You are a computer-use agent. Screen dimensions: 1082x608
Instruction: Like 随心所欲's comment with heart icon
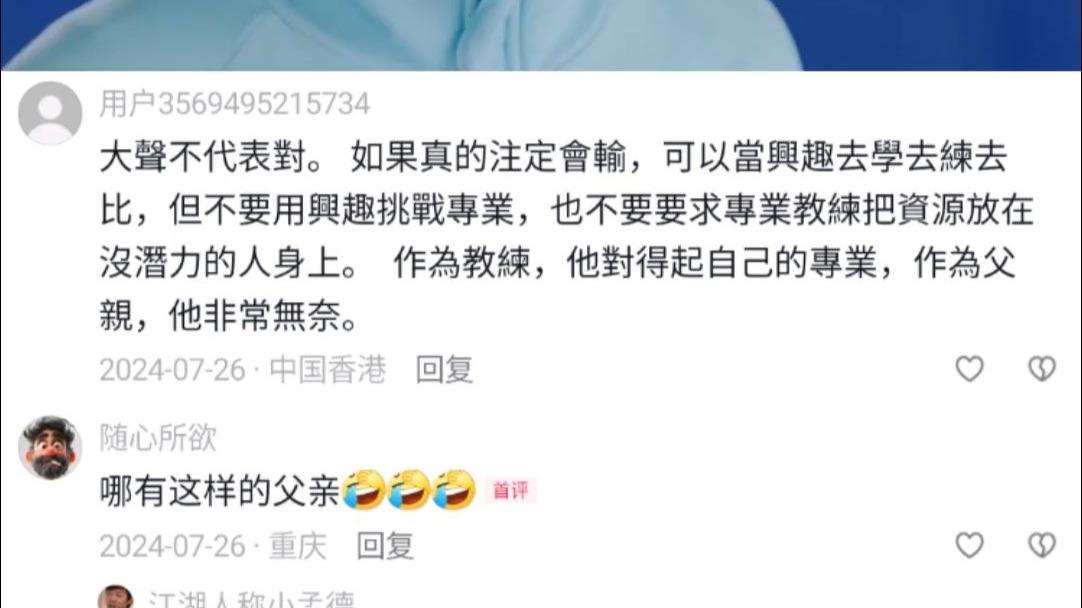[969, 545]
